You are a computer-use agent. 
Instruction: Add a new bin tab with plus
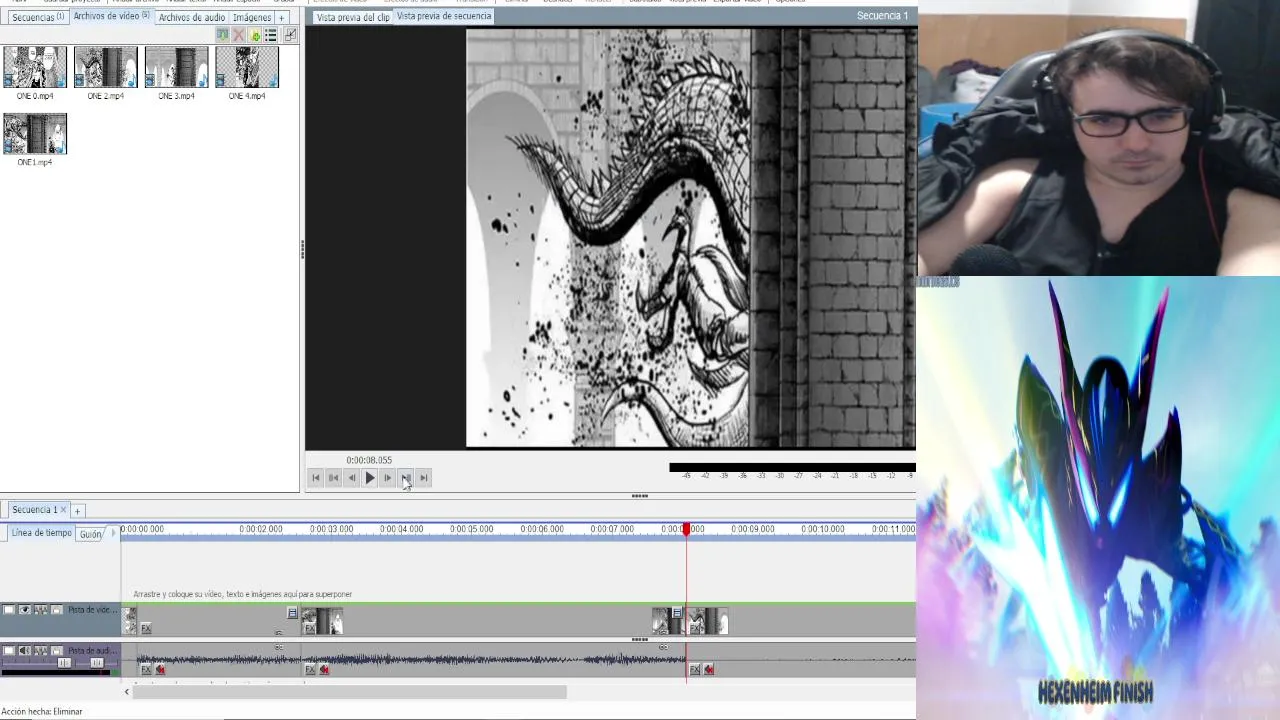tap(282, 18)
